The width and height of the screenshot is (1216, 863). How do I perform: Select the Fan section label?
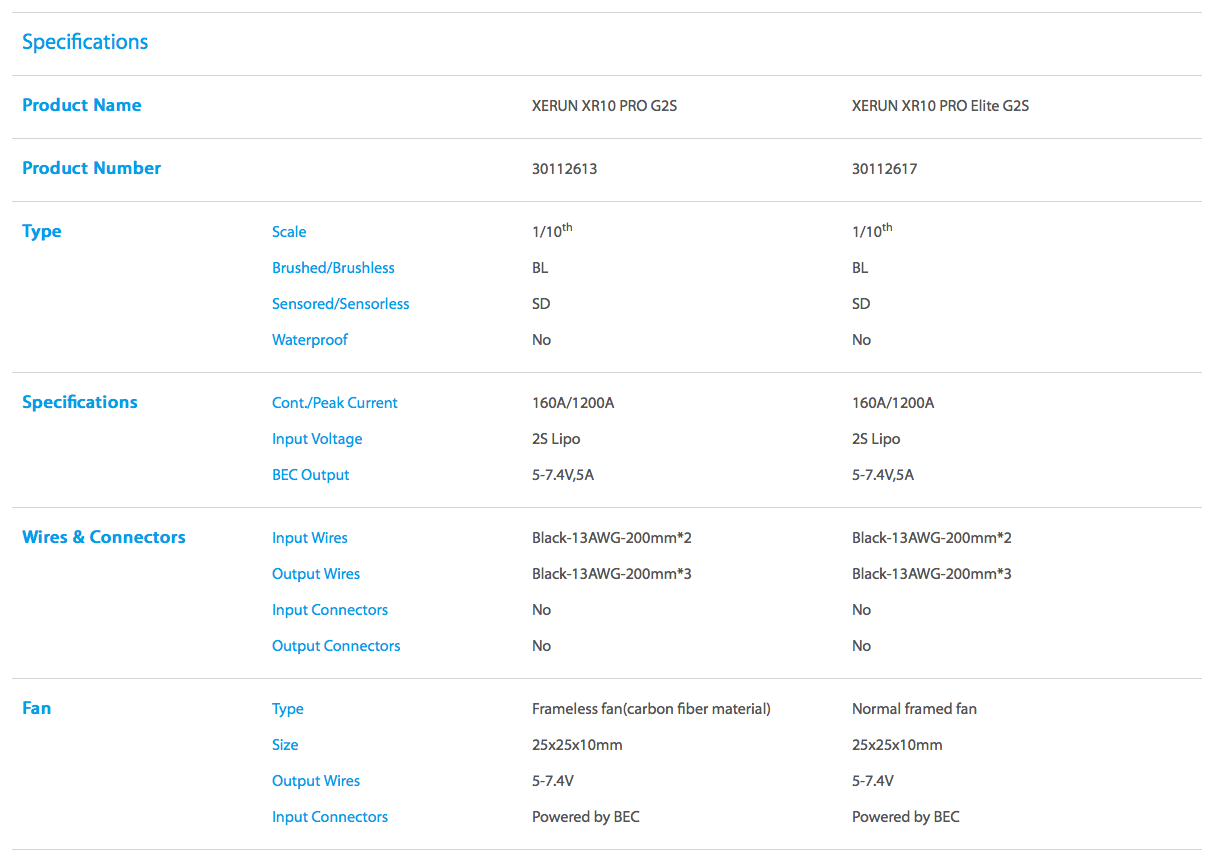37,708
